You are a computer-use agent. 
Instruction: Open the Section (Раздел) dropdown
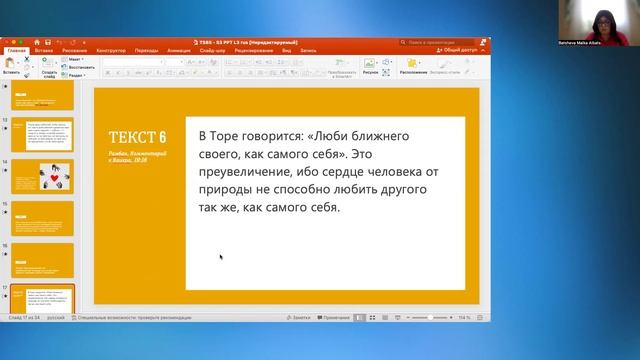(x=73, y=75)
